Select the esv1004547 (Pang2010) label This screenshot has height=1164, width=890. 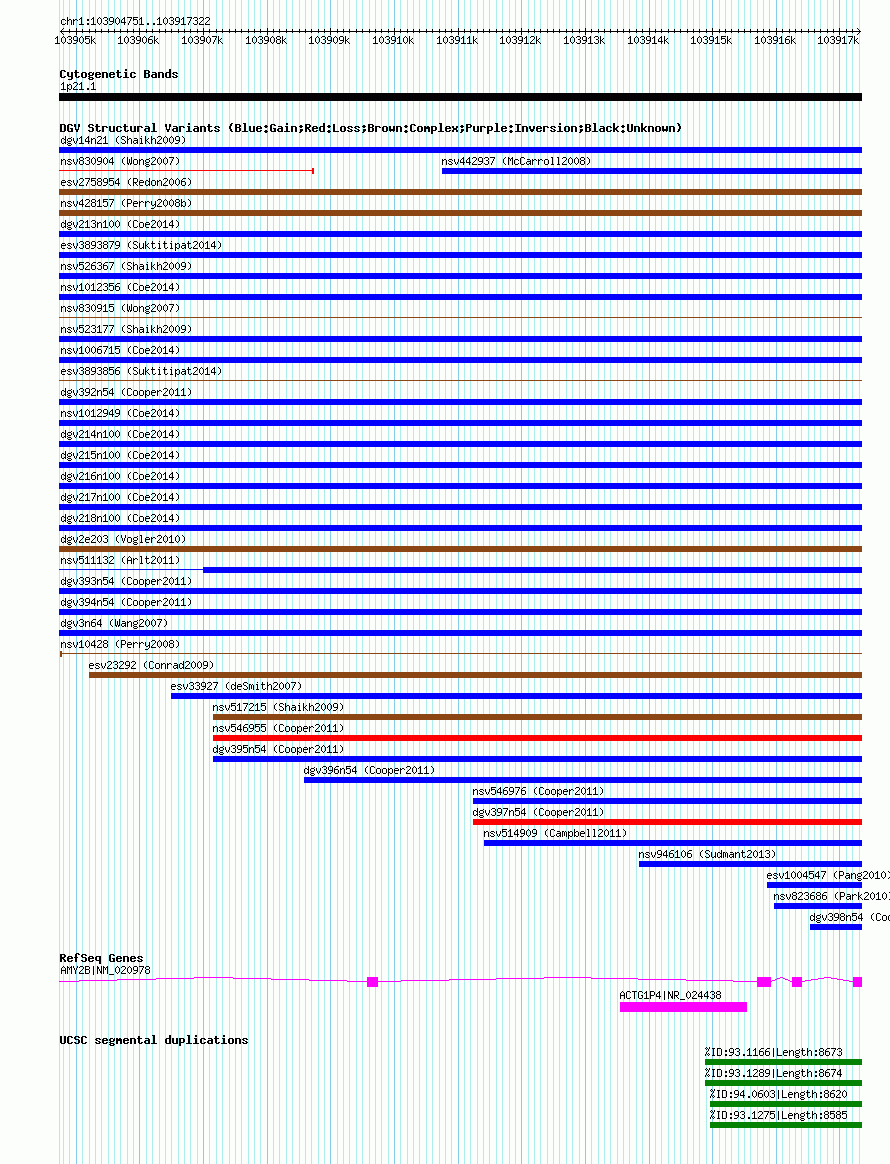tap(828, 875)
